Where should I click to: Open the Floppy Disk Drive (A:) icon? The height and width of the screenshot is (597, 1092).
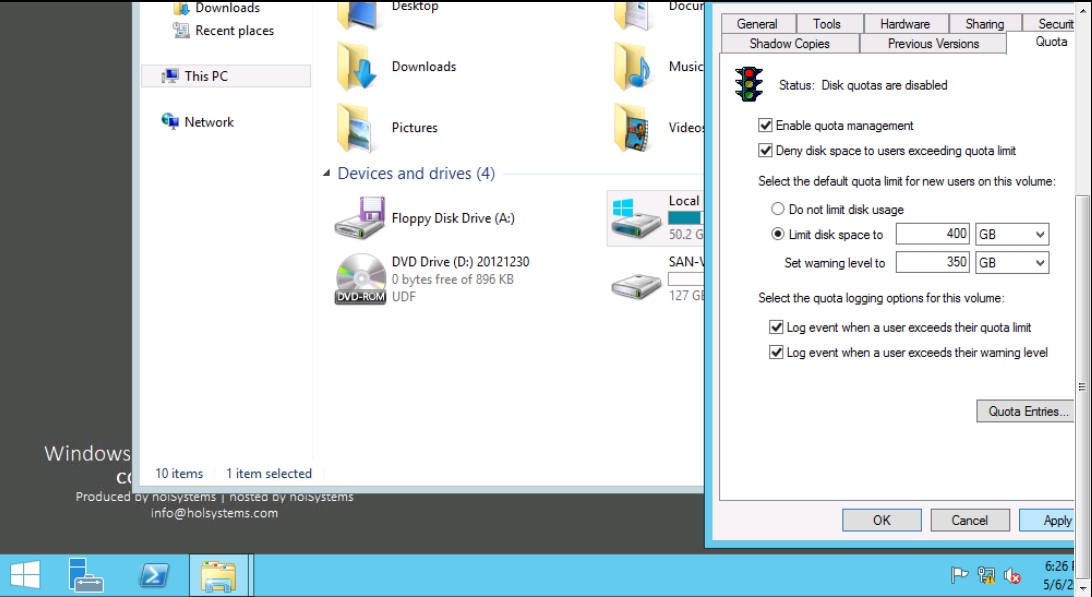360,218
